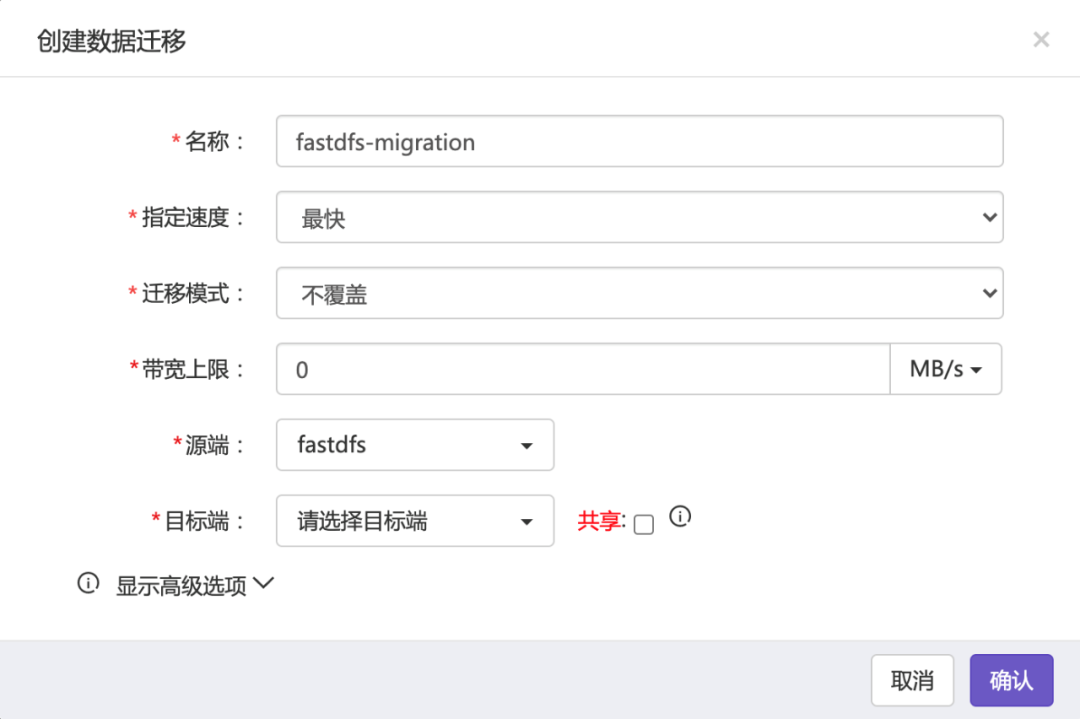Click the info icon beside 共享 checkbox
The width and height of the screenshot is (1080, 719).
(x=680, y=517)
